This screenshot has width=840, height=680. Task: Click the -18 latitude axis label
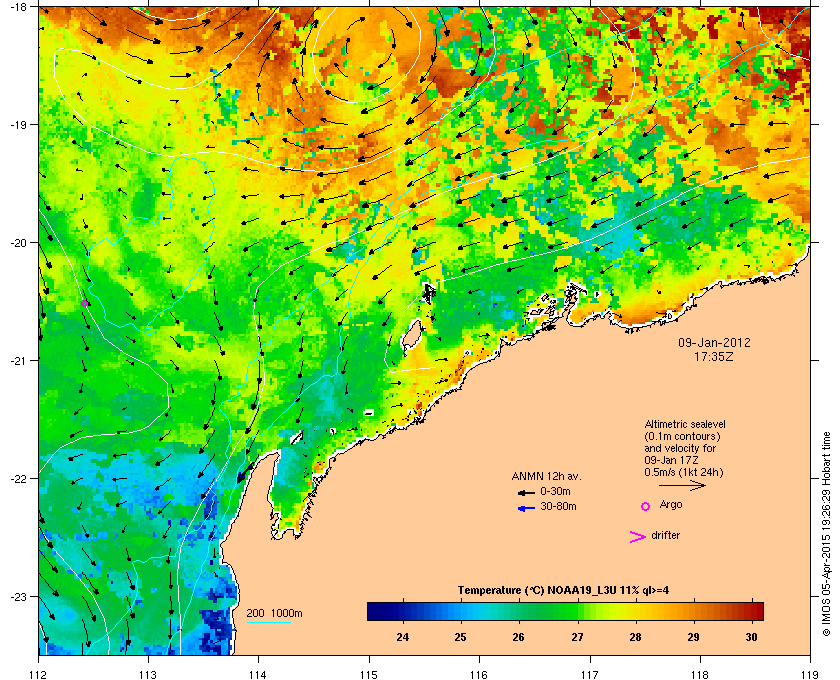18,7
